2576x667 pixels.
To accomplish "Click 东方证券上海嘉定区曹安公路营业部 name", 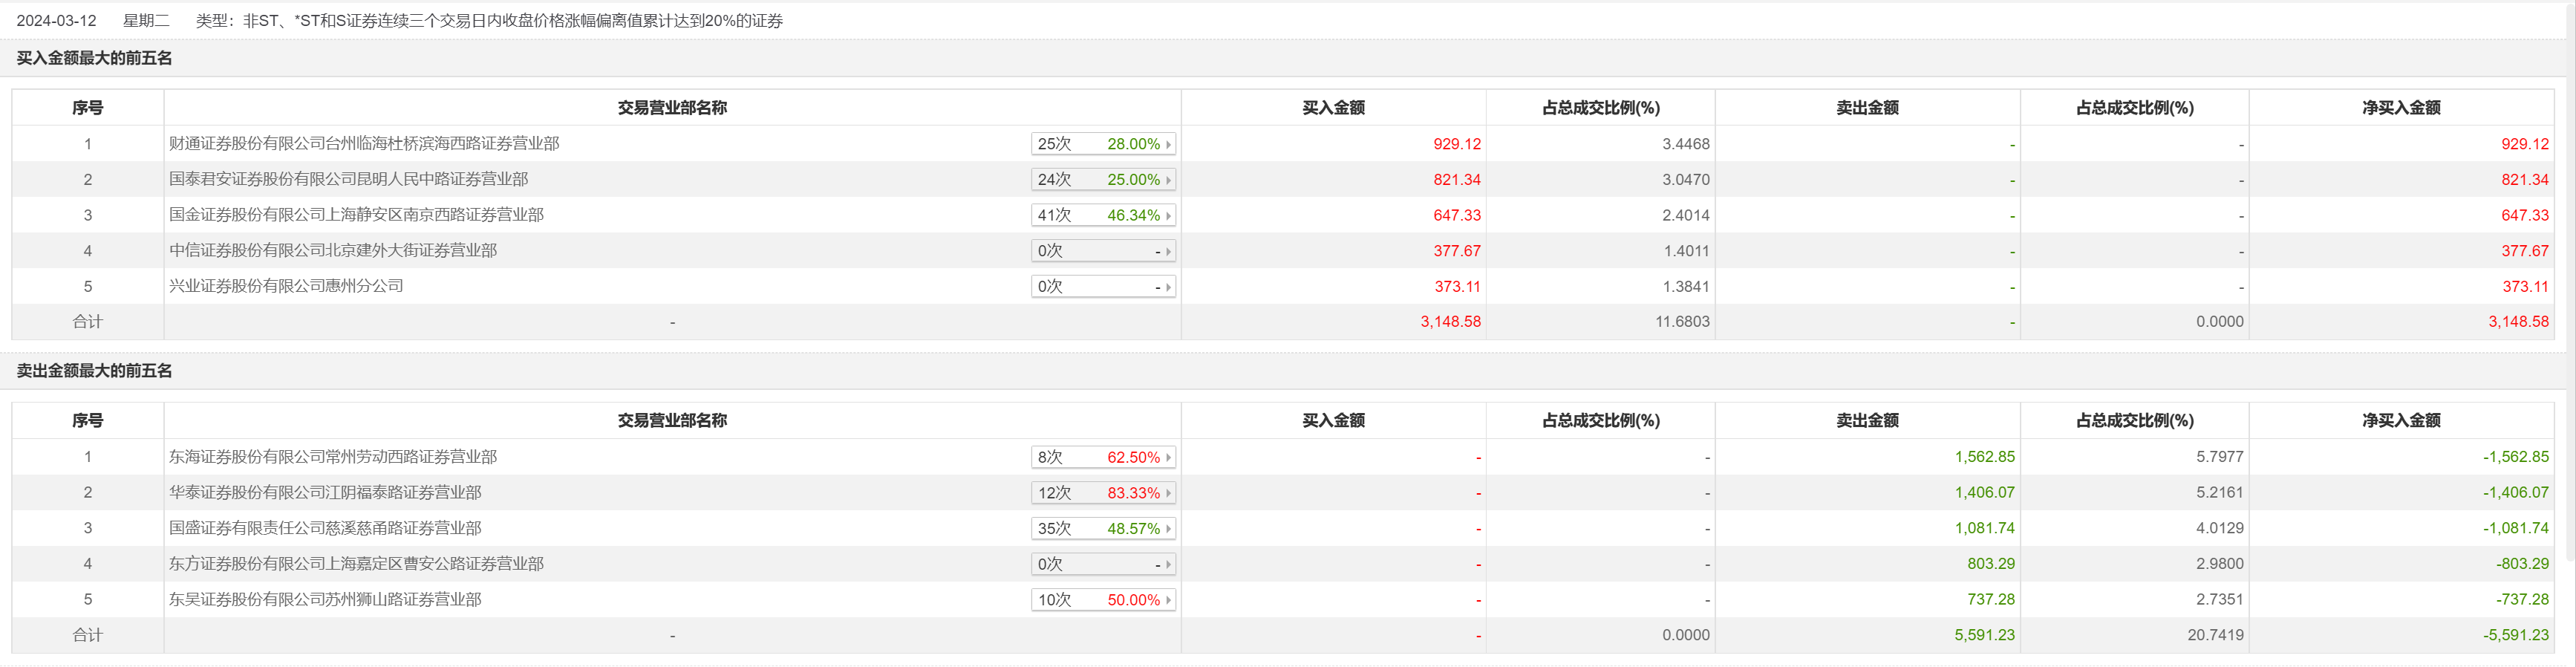I will coord(356,564).
